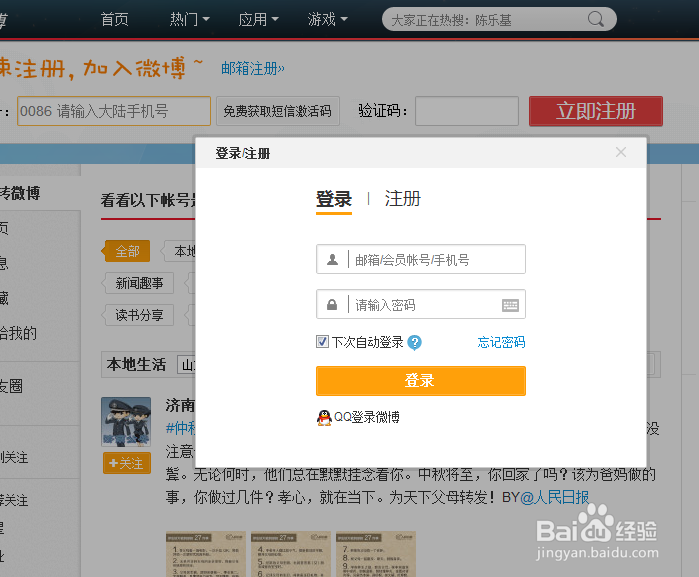
Task: Open the 忘记密码 link
Action: [501, 342]
